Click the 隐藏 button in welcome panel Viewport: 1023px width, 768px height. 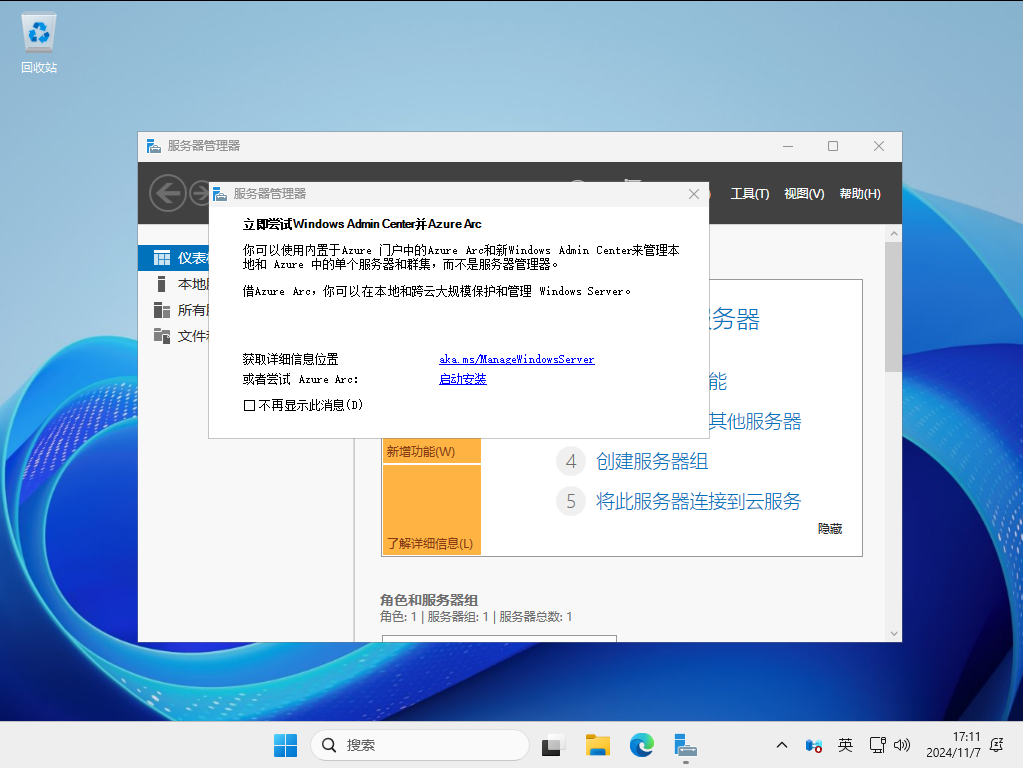pos(830,528)
